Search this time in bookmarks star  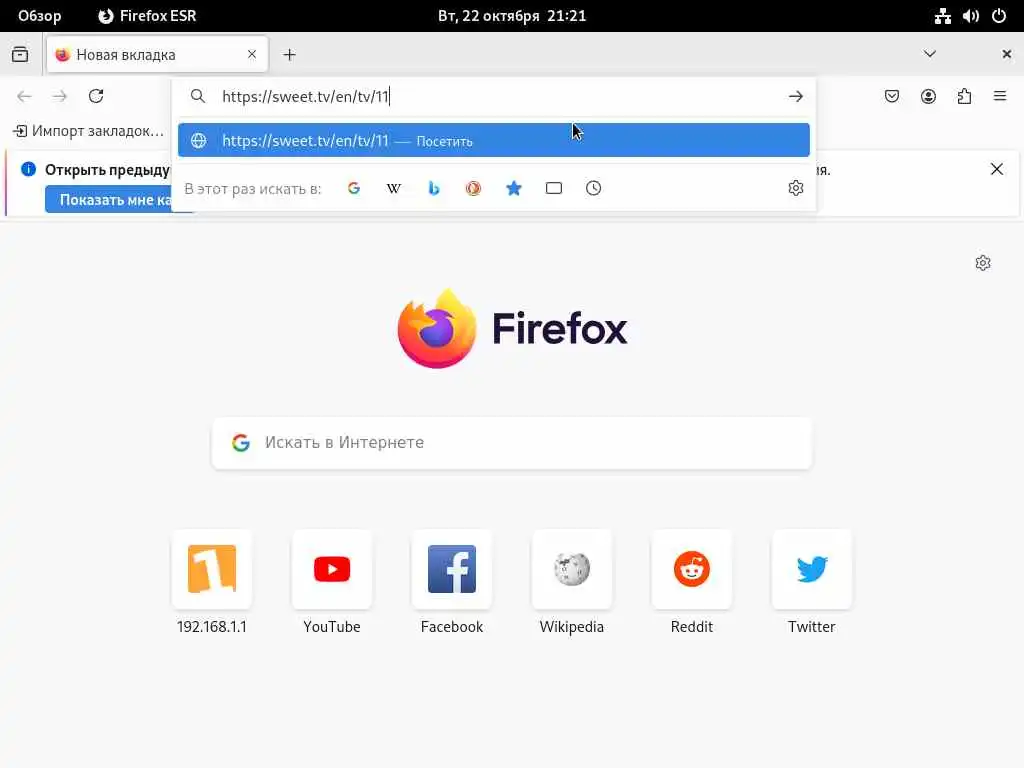[514, 189]
